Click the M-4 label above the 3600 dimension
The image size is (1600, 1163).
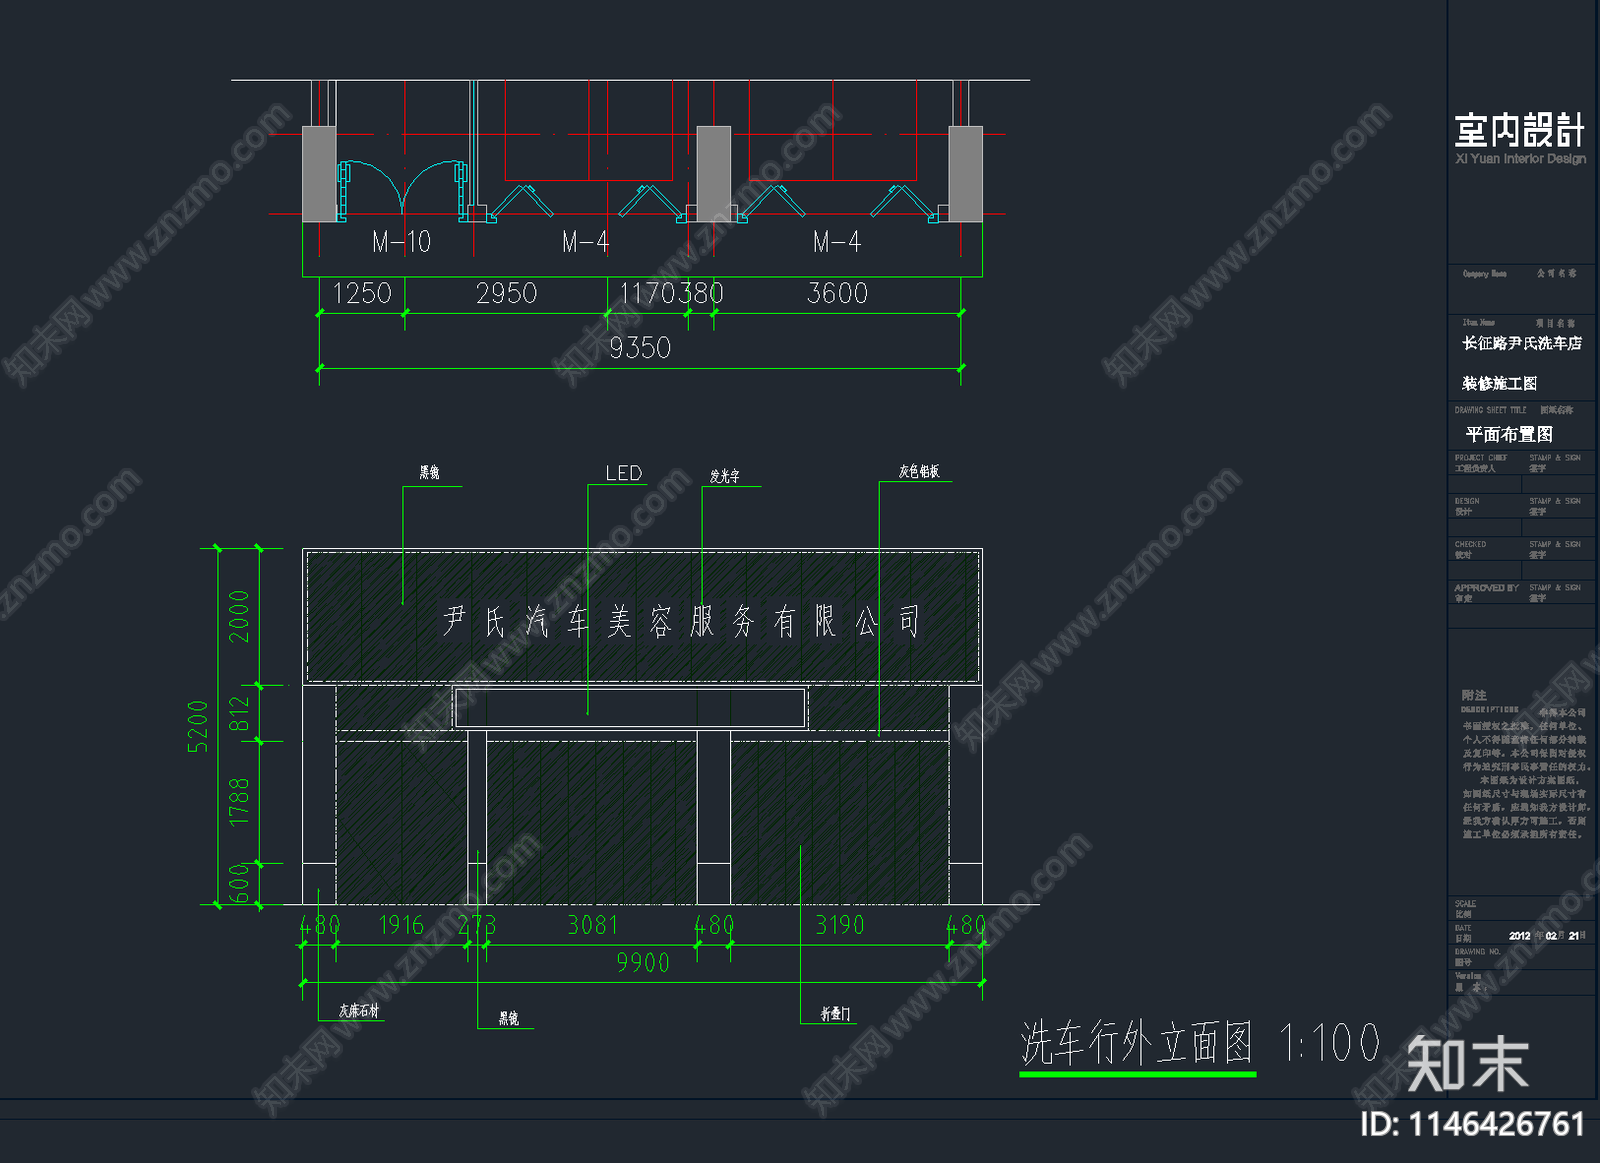point(837,242)
